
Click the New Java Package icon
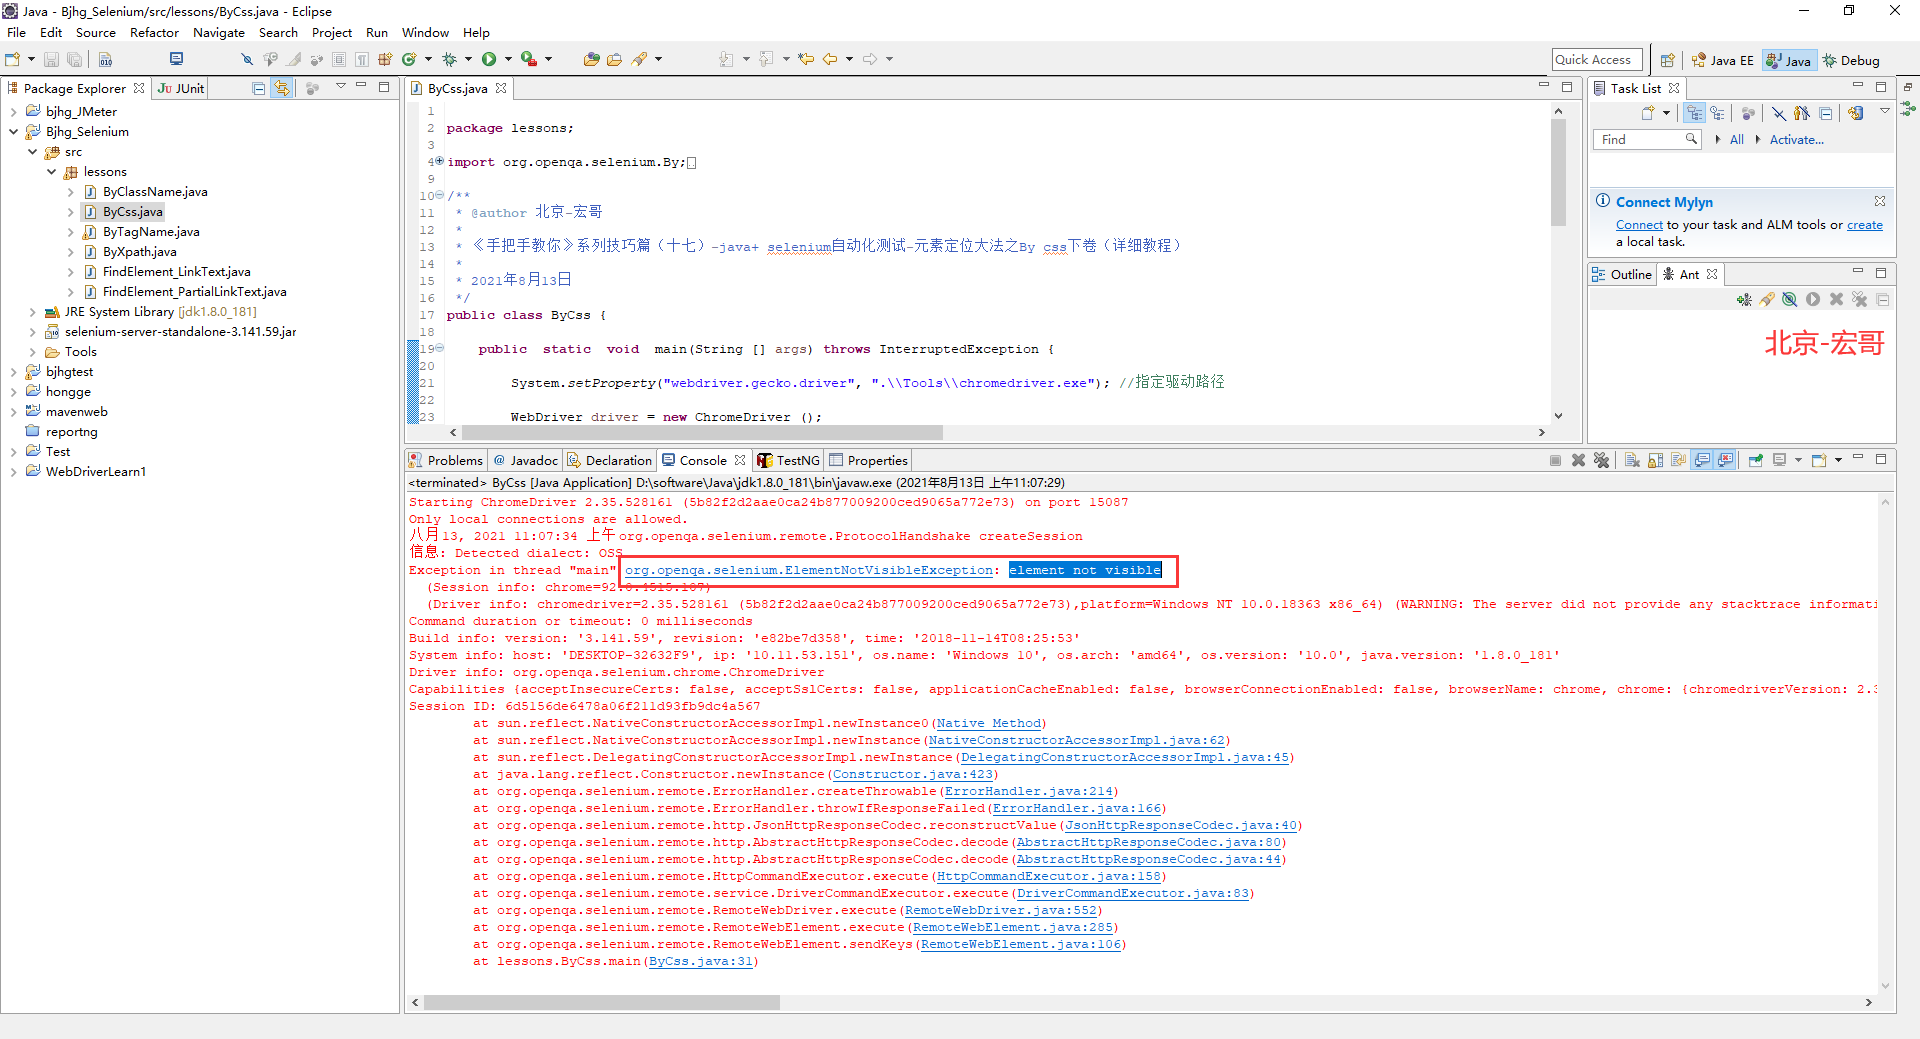385,59
